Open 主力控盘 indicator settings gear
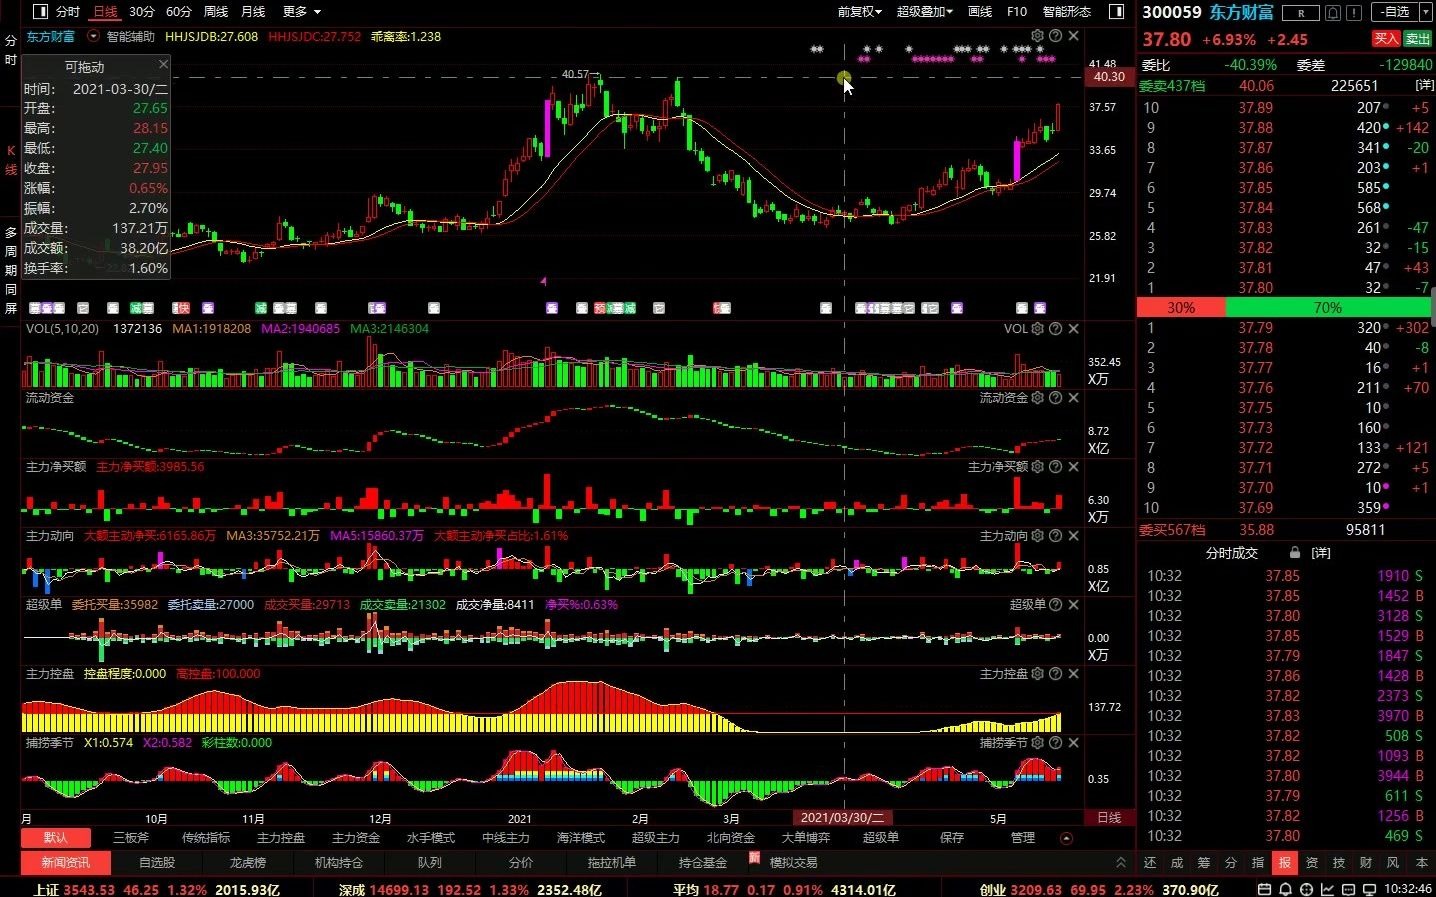Image resolution: width=1436 pixels, height=897 pixels. tap(1038, 673)
